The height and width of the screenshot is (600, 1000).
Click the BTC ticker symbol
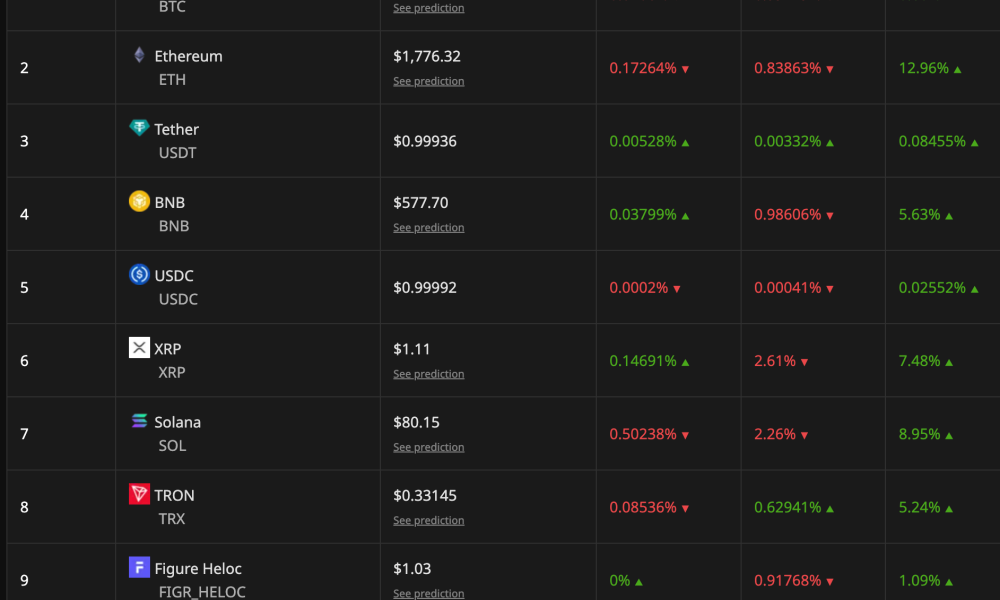tap(172, 7)
